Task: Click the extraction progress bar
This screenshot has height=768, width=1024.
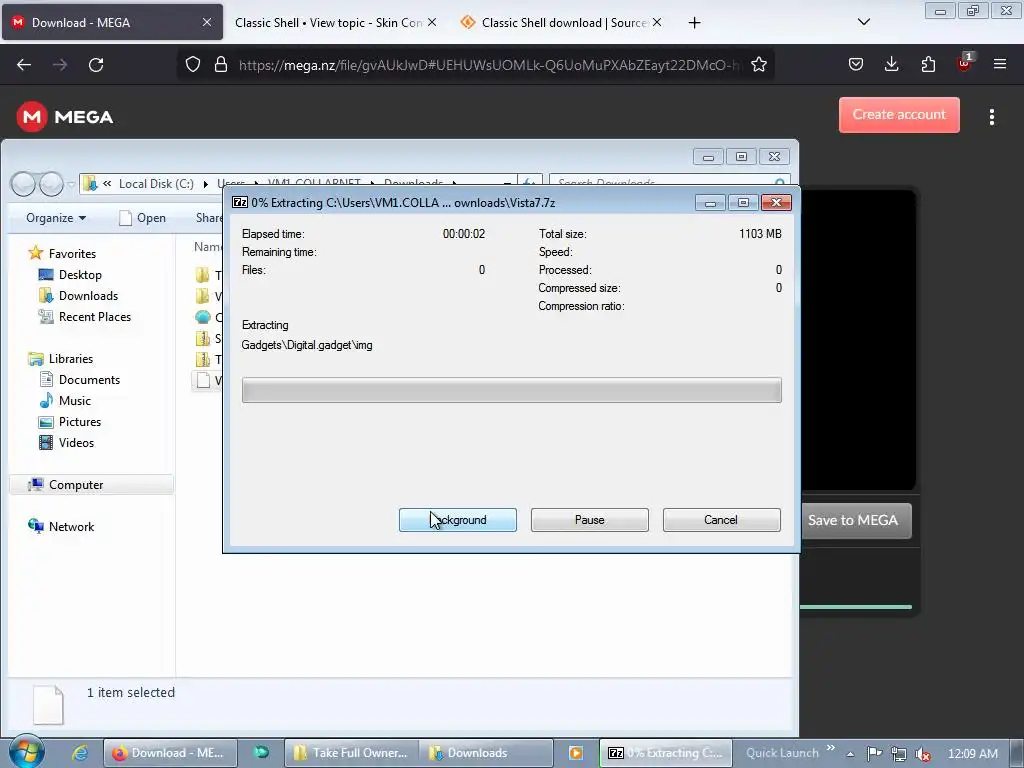Action: [x=511, y=390]
